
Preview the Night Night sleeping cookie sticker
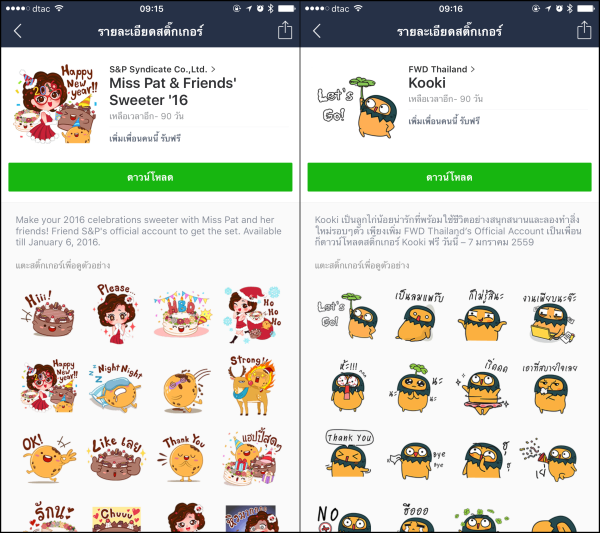(116, 387)
